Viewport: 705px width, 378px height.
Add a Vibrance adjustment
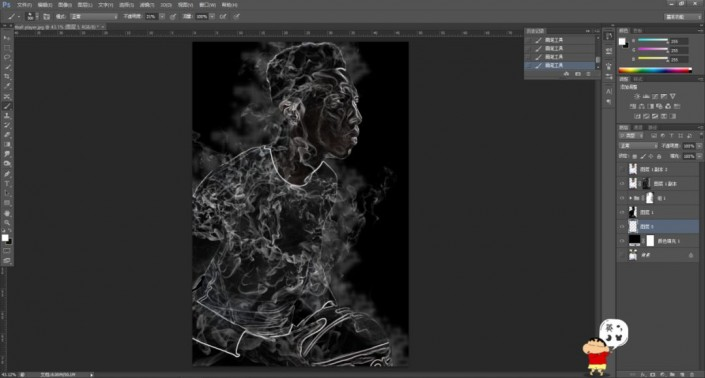click(673, 96)
